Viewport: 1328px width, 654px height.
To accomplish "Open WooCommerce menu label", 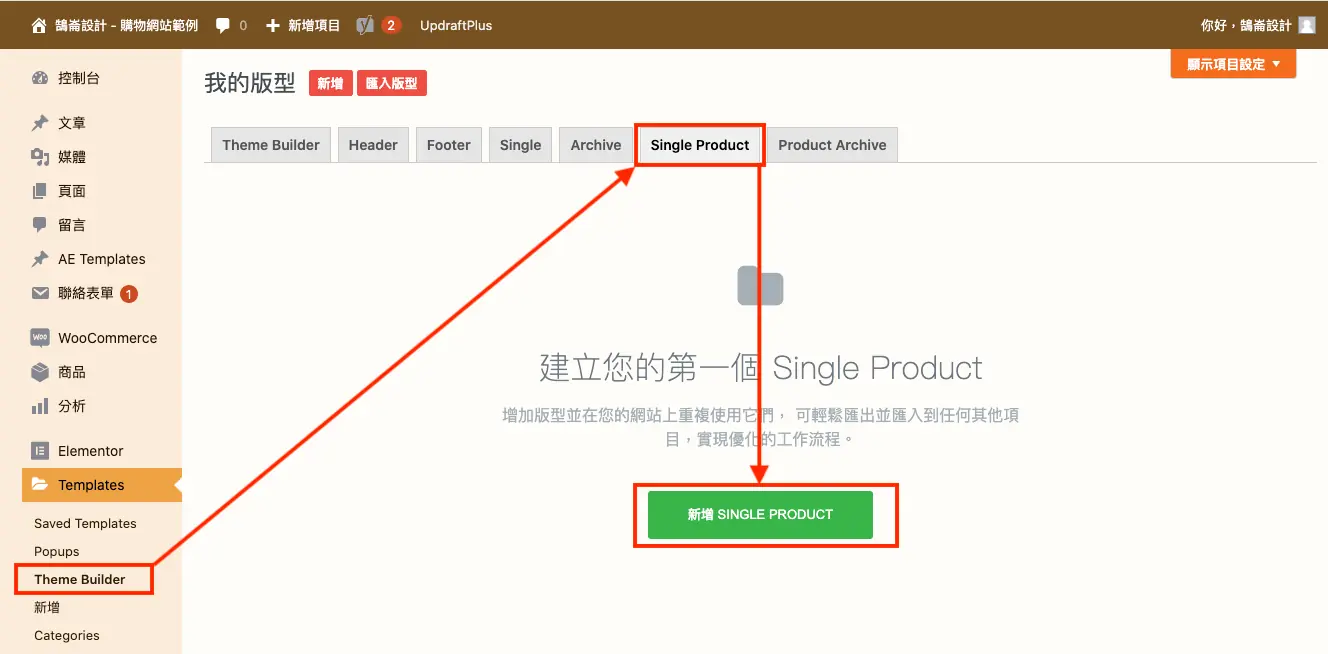I will [107, 338].
